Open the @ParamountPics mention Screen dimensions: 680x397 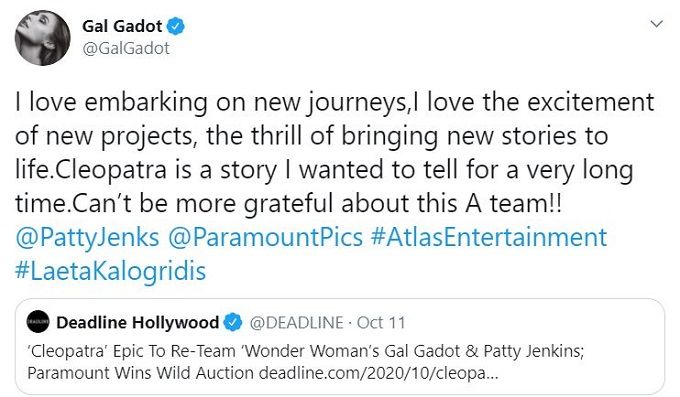click(265, 237)
